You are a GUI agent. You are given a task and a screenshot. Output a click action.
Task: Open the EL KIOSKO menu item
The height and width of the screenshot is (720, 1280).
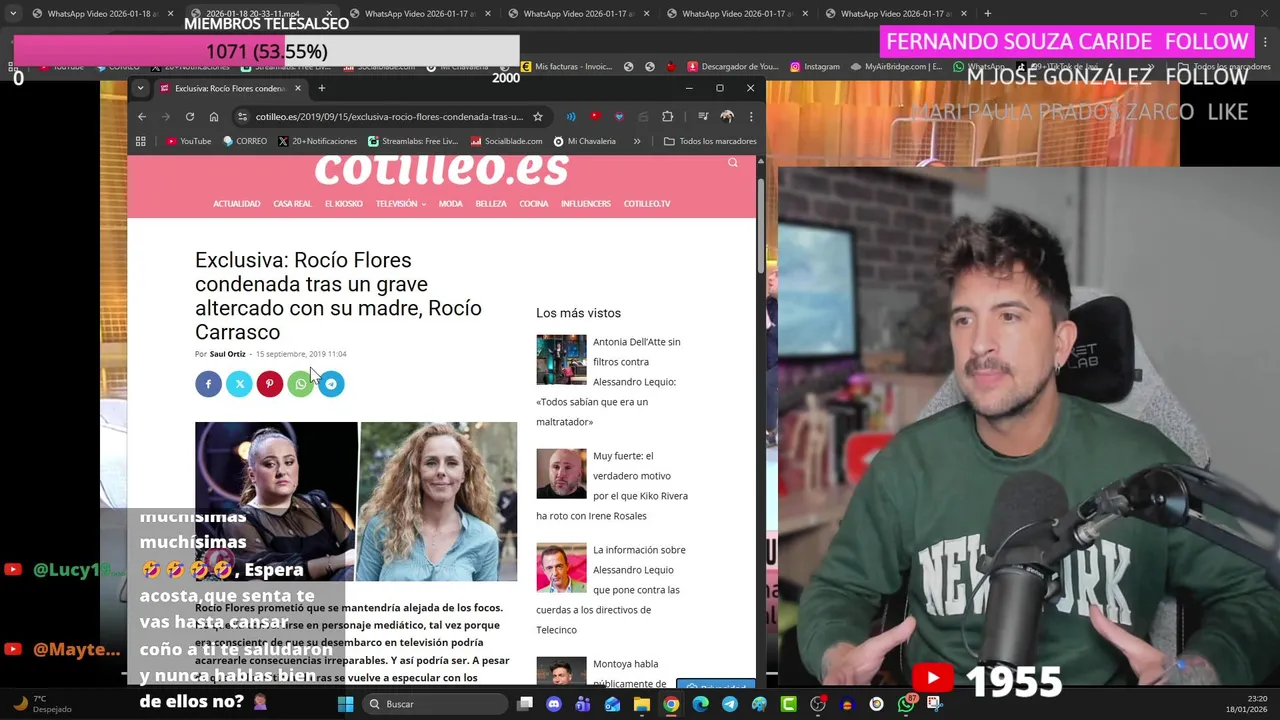point(344,204)
